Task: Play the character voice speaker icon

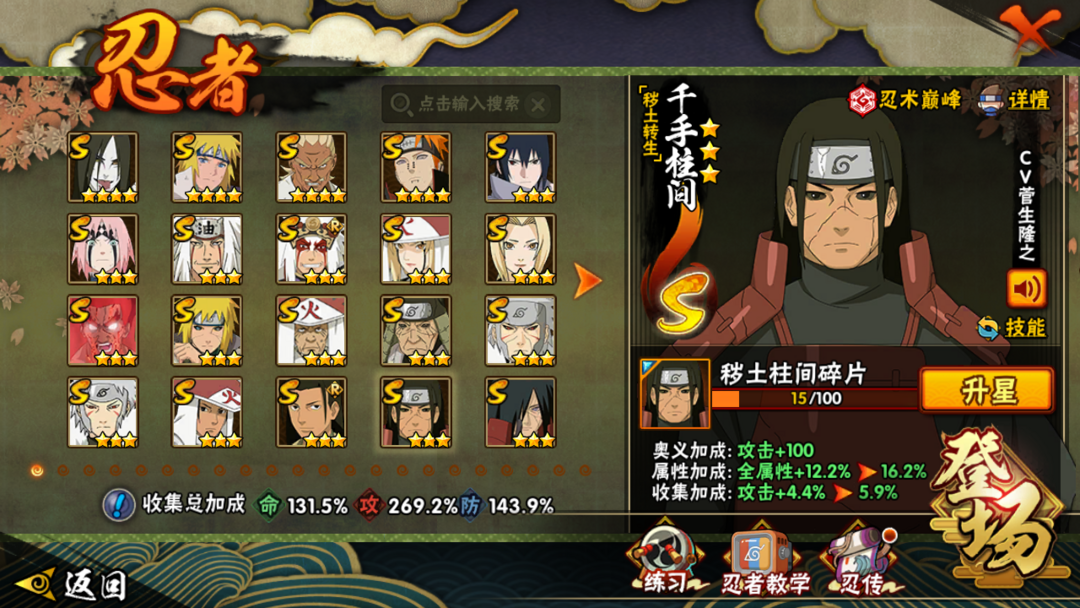Action: point(1026,289)
